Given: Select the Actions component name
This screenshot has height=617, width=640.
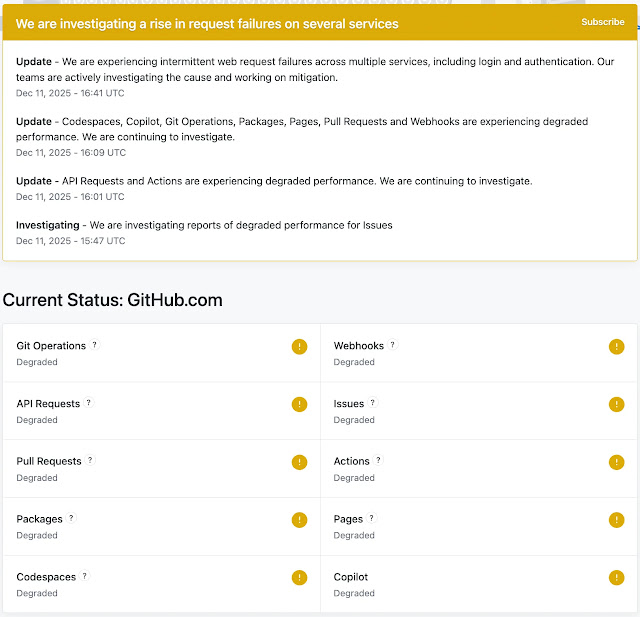Looking at the screenshot, I should (x=351, y=462).
